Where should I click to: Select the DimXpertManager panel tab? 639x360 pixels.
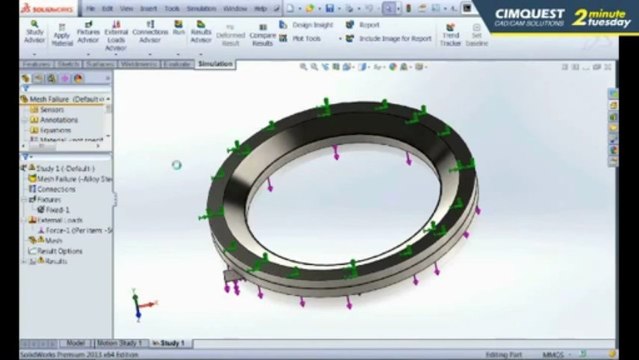coord(65,78)
